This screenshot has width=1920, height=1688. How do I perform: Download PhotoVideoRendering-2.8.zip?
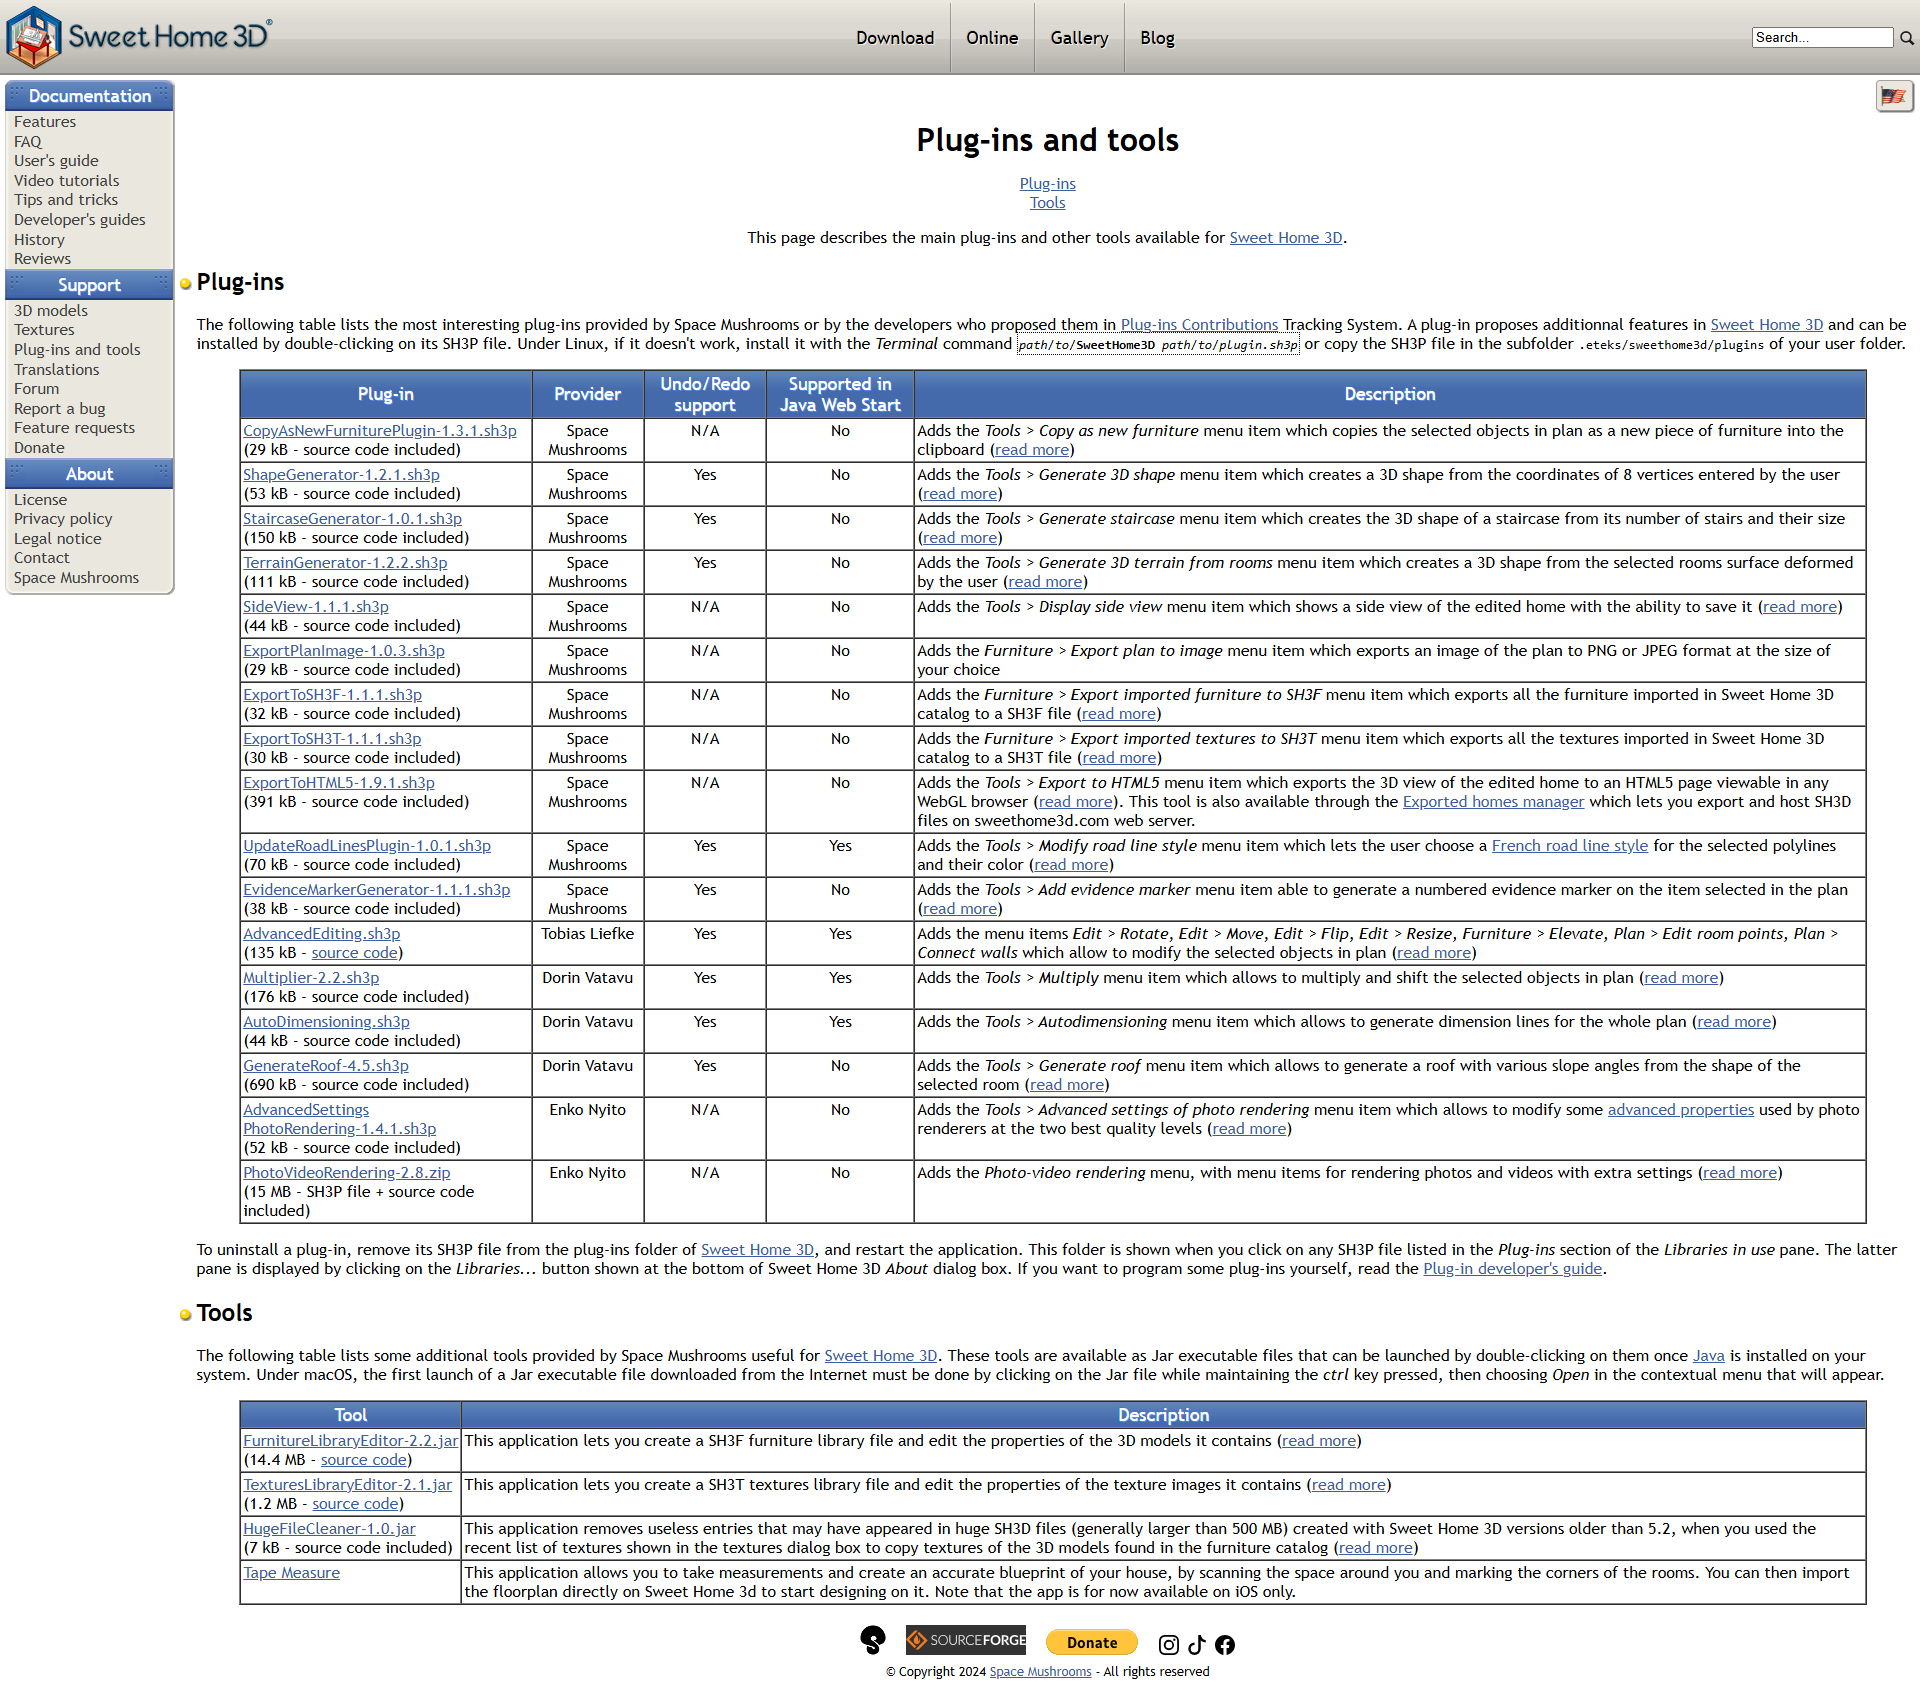[x=347, y=1172]
